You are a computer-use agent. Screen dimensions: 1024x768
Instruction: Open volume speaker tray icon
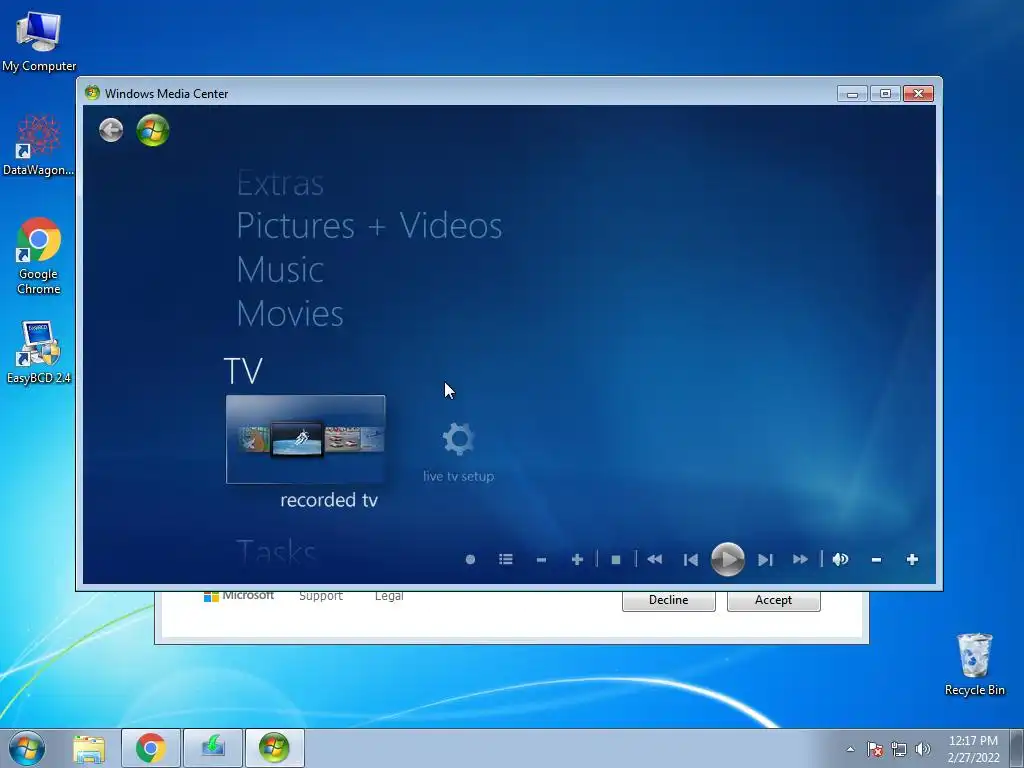[923, 749]
